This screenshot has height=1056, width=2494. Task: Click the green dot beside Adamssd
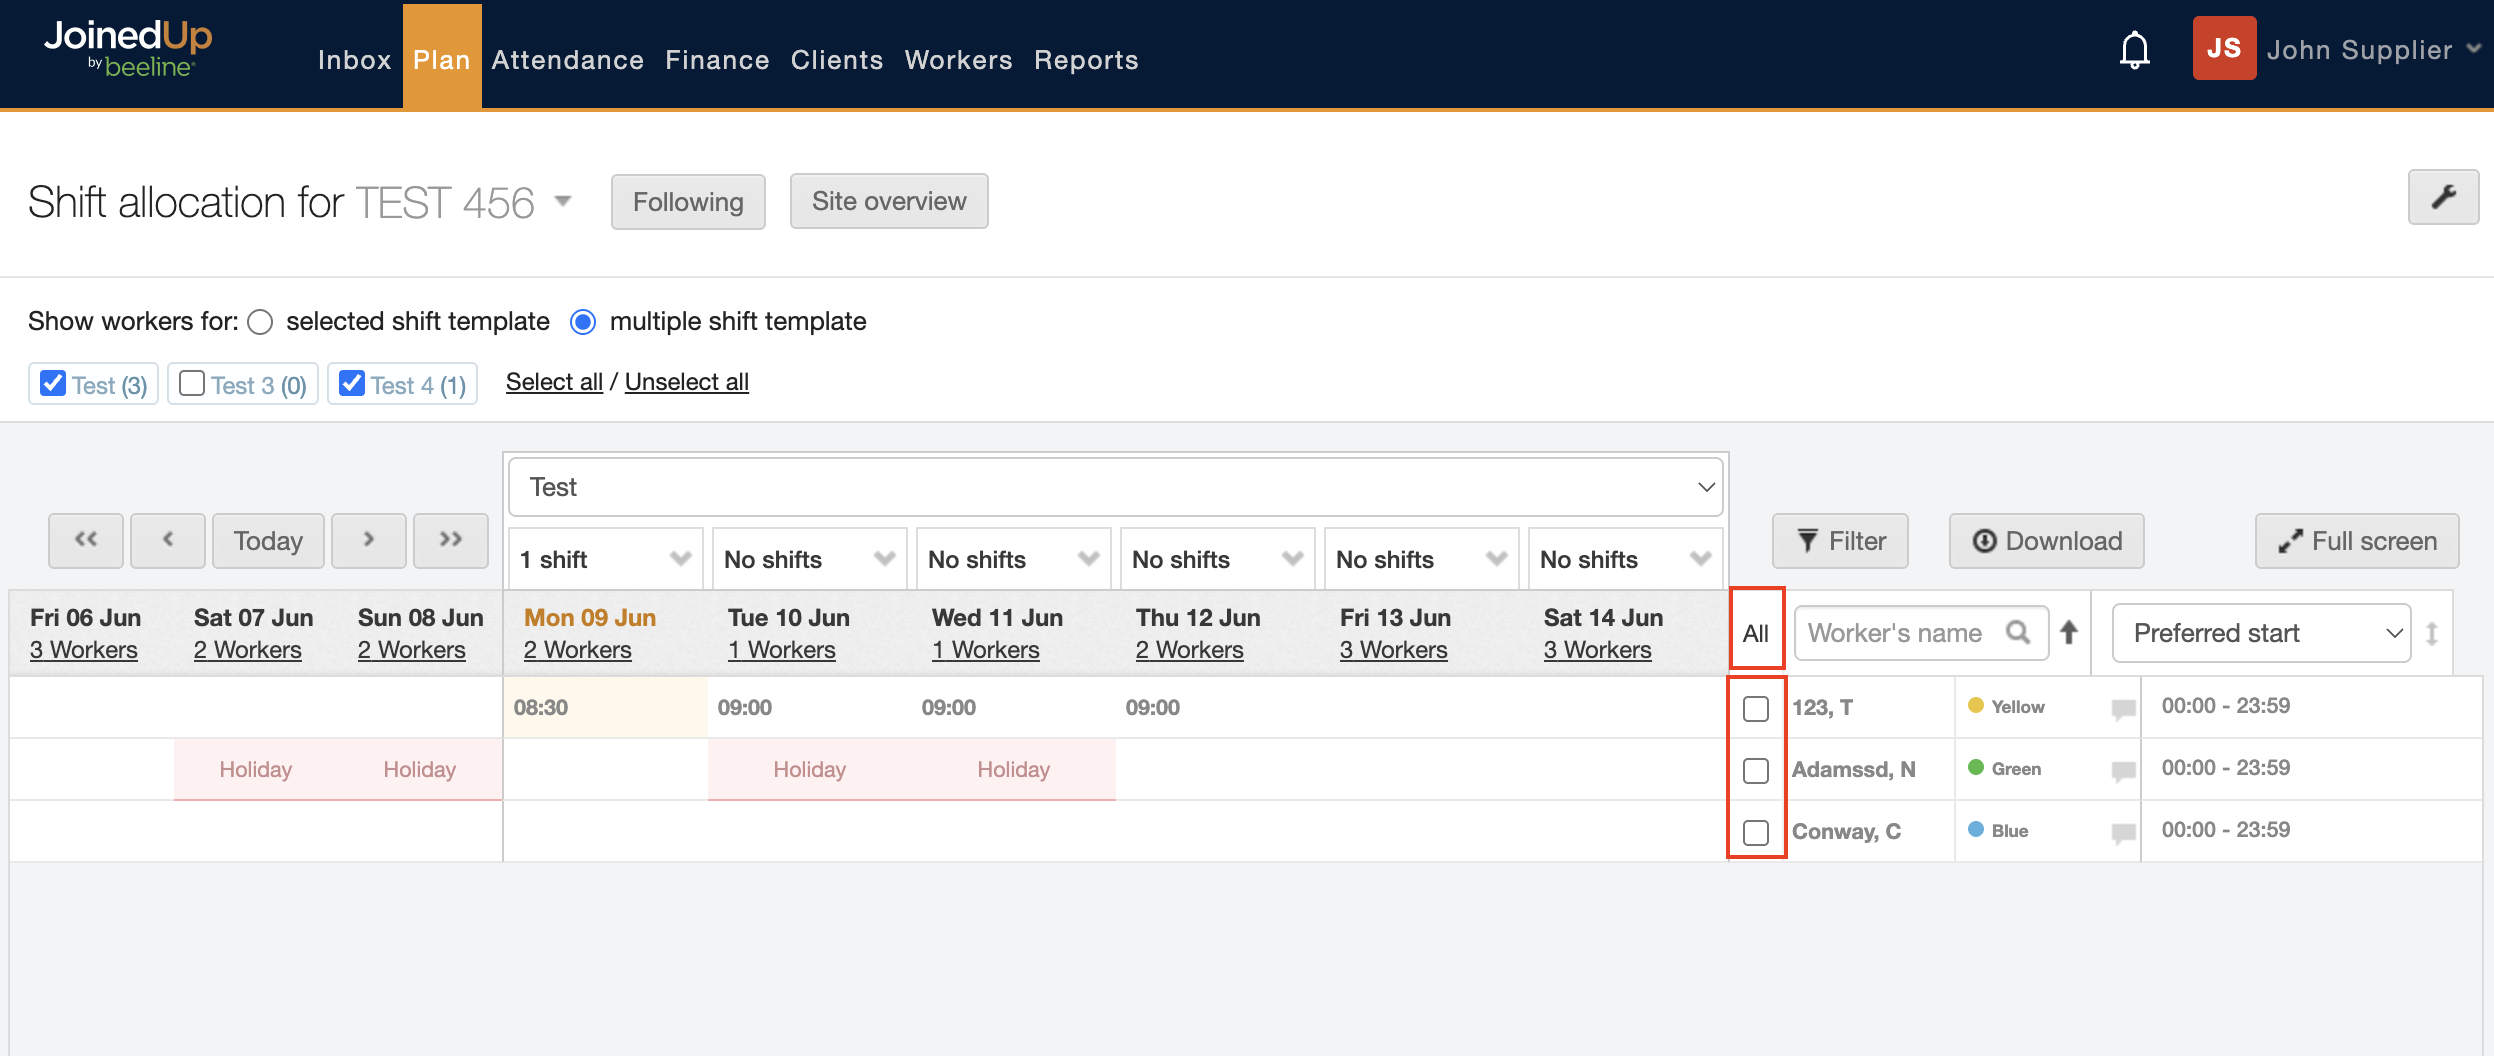coord(1975,768)
